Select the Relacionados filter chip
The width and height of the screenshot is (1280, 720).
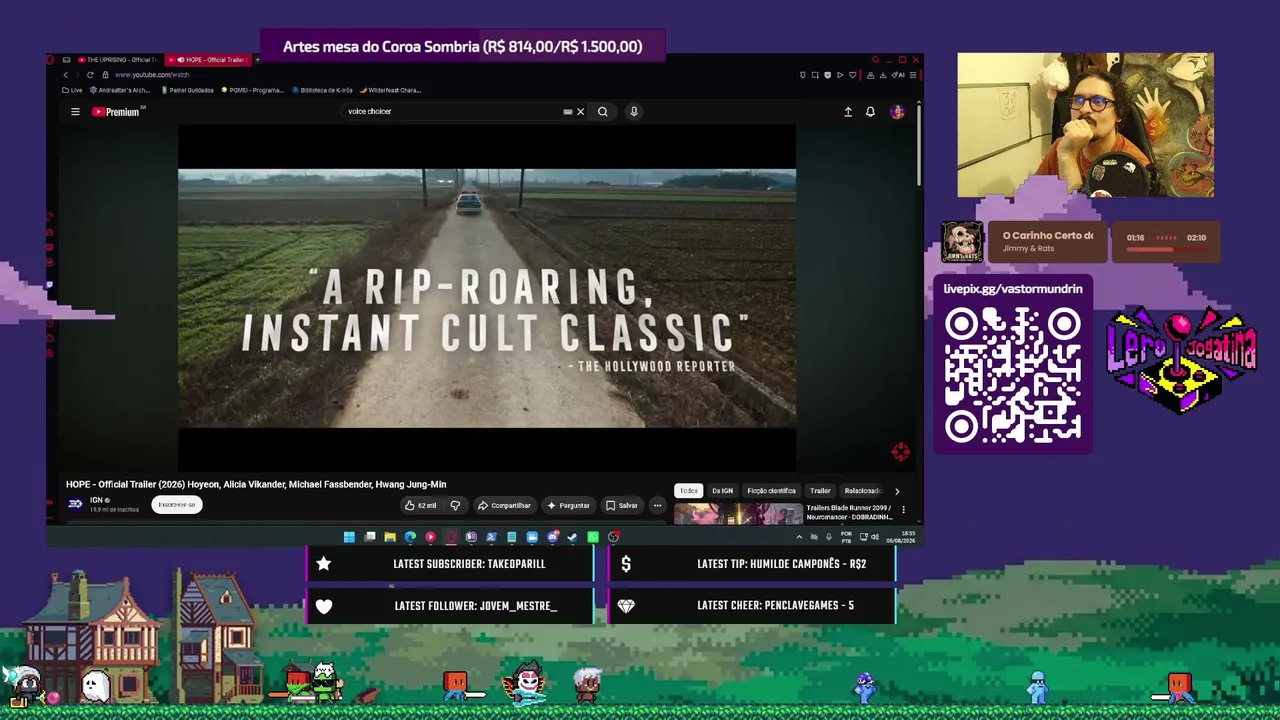[x=862, y=491]
